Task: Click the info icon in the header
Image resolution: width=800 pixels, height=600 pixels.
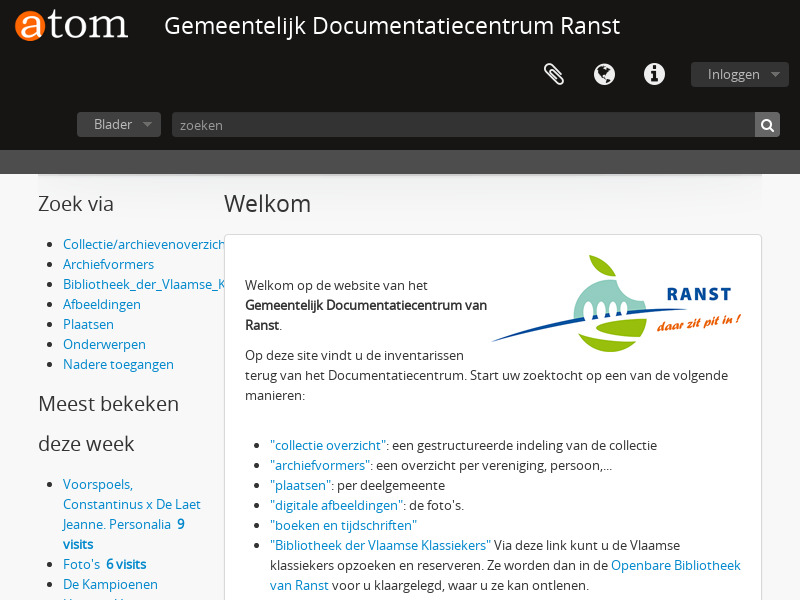Action: click(x=654, y=73)
